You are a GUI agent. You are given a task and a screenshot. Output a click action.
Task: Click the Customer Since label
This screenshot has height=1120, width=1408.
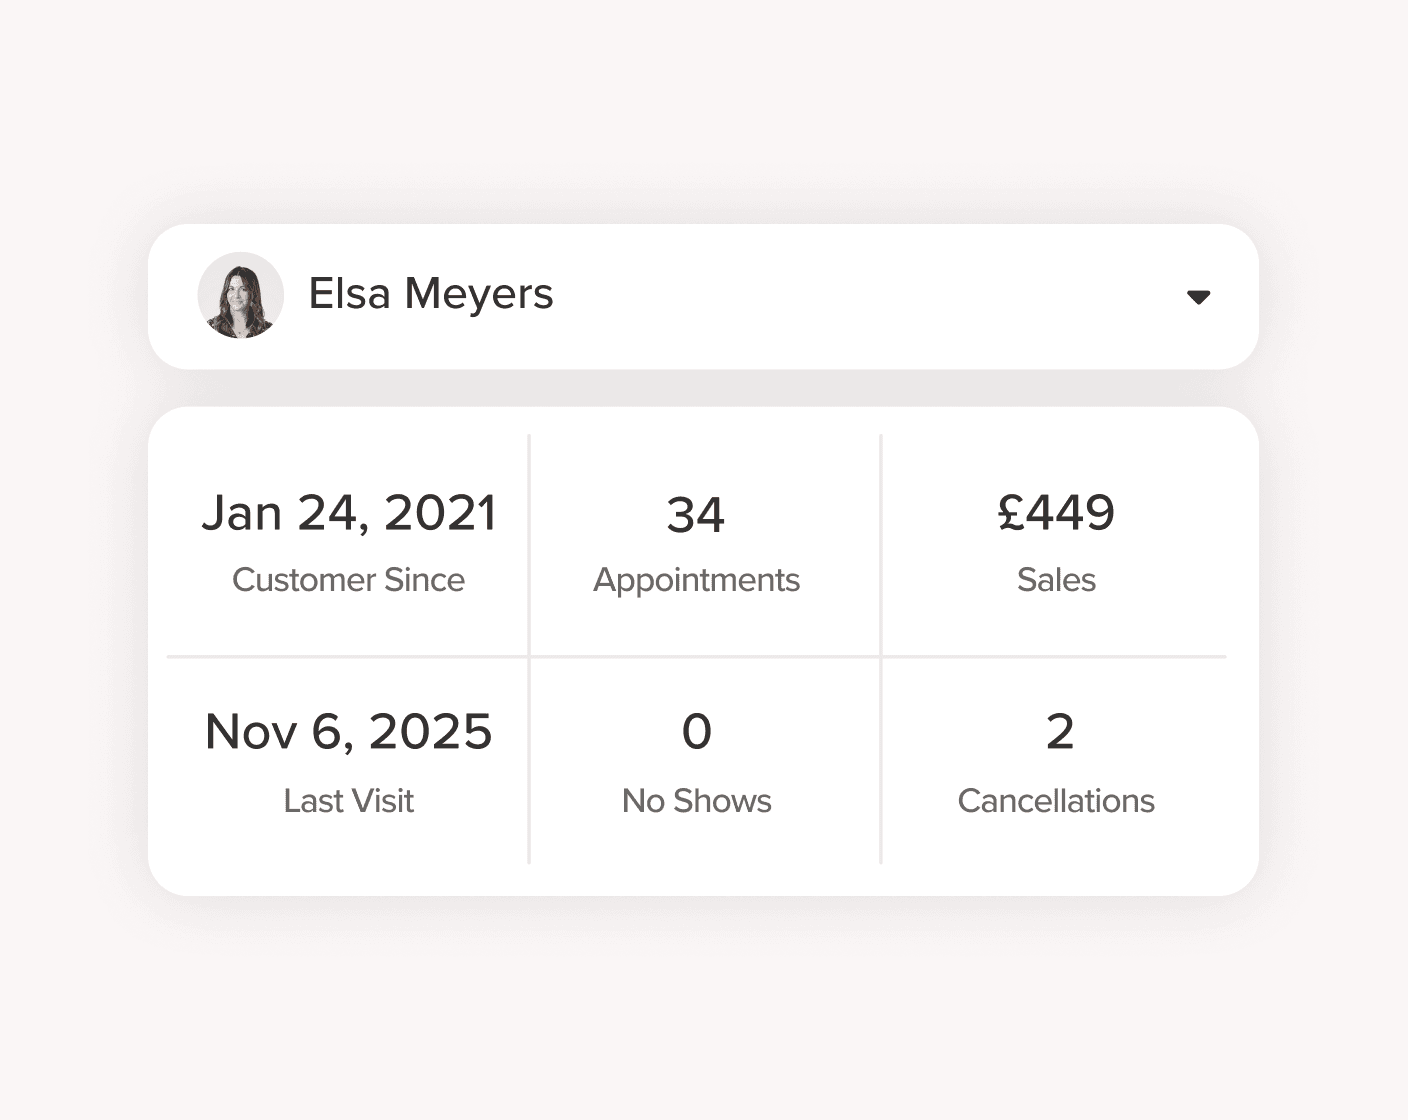click(x=348, y=580)
